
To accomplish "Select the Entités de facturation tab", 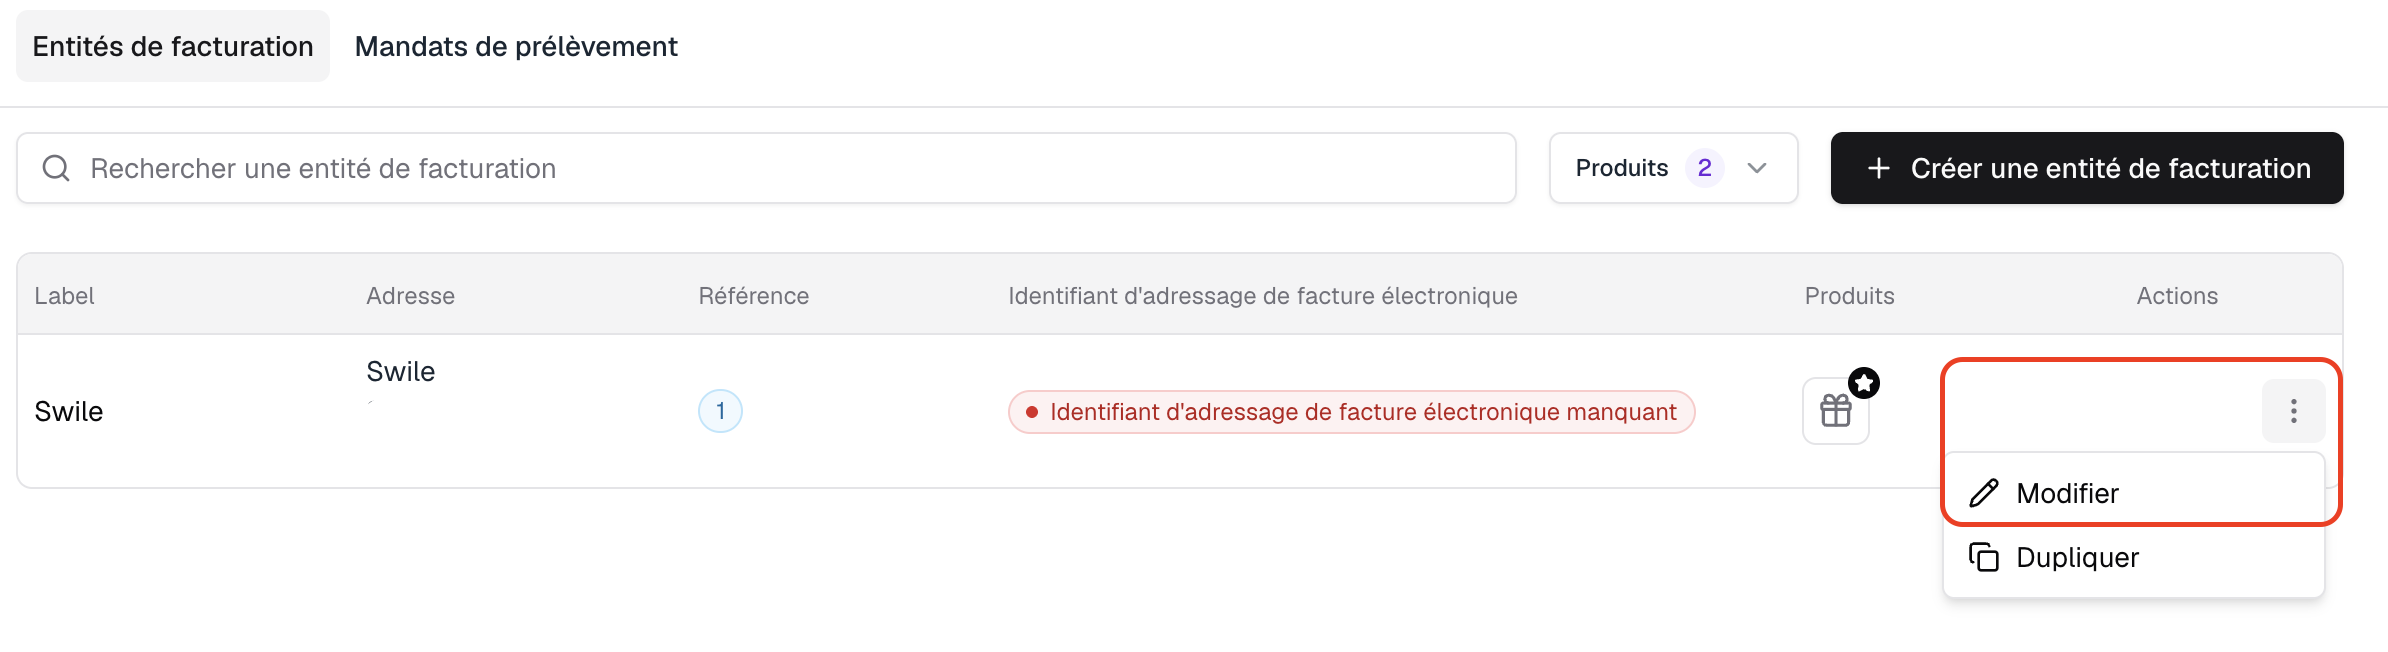I will click(173, 46).
